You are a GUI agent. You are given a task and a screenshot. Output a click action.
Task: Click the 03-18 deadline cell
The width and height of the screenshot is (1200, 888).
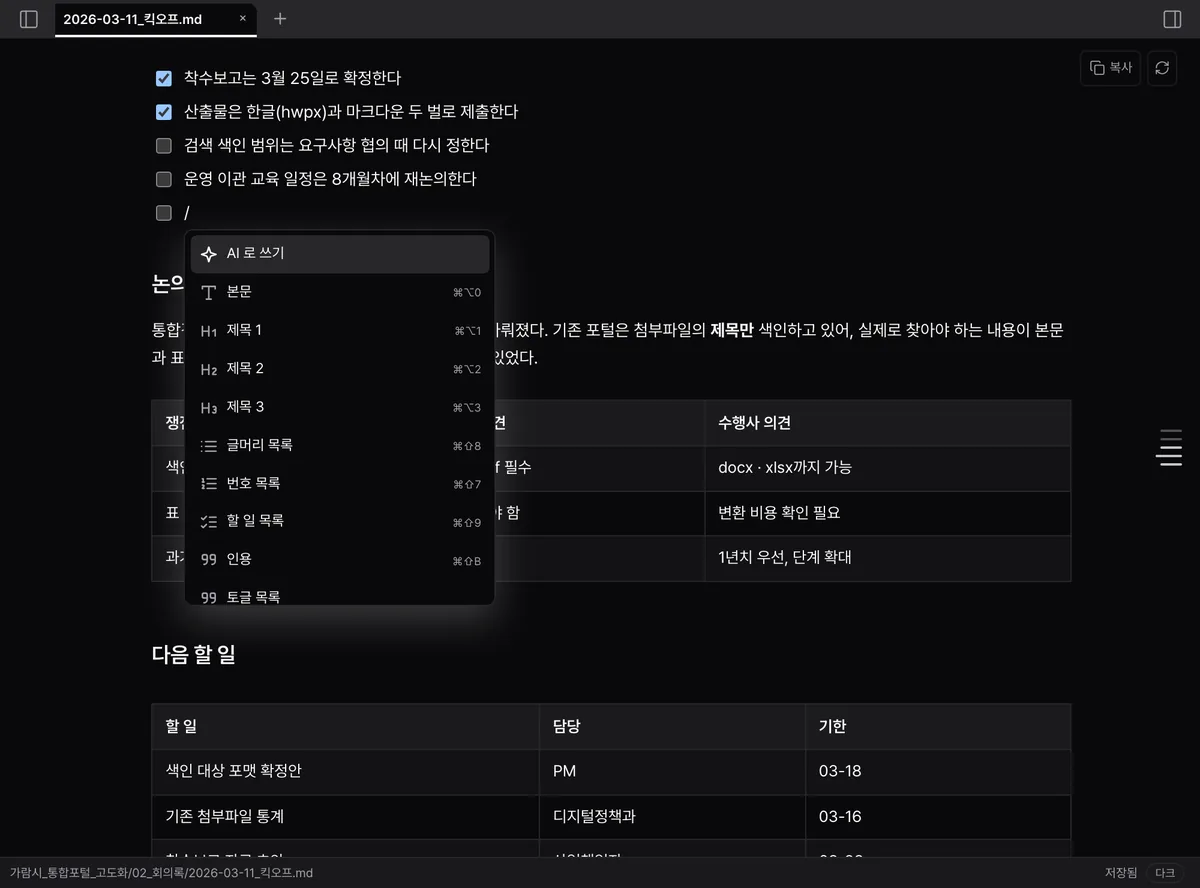[938, 772]
